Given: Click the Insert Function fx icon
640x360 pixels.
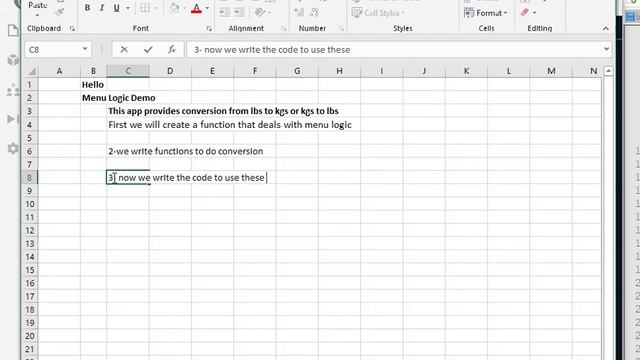Looking at the screenshot, I should click(172, 49).
